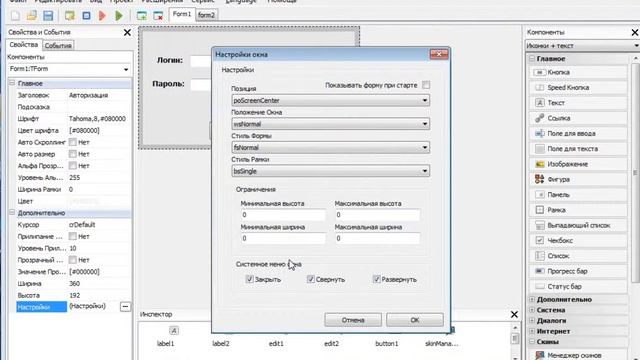This screenshot has height=360, width=640.
Task: Select the Рамка component
Action: click(578, 210)
